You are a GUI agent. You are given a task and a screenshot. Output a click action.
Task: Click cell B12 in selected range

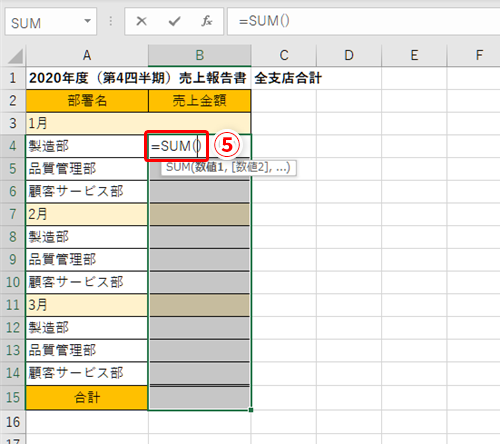pos(199,328)
